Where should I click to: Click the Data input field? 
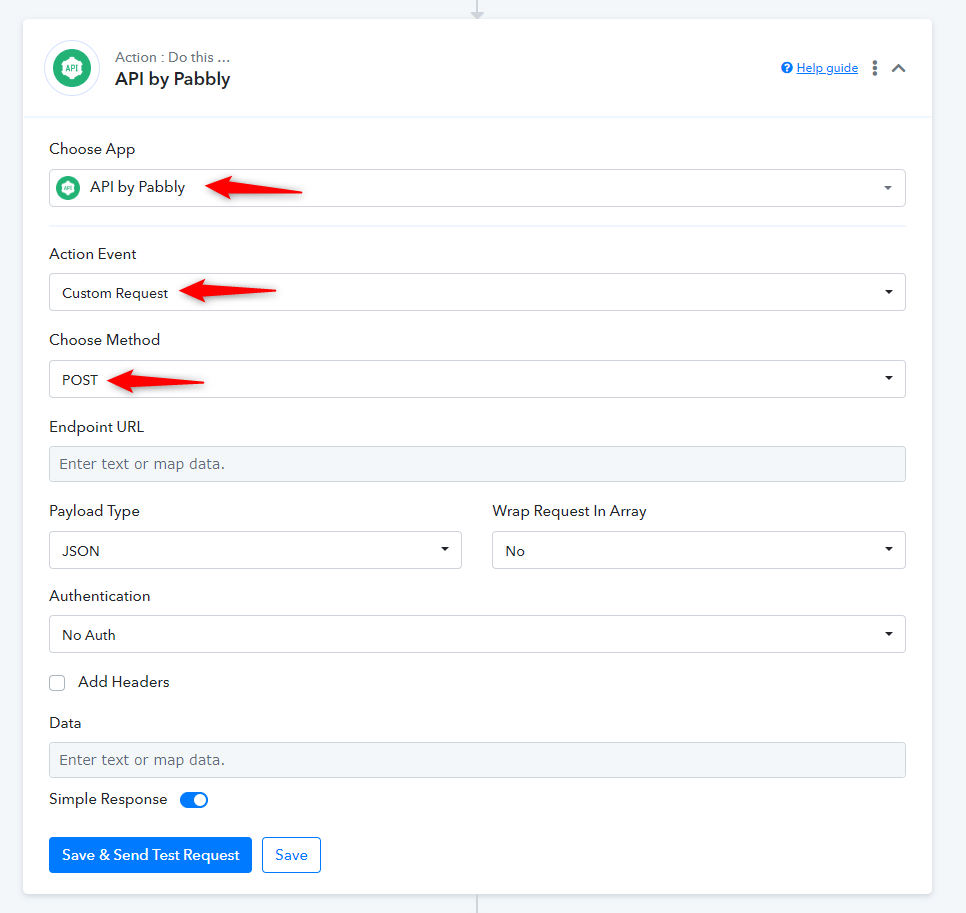477,760
